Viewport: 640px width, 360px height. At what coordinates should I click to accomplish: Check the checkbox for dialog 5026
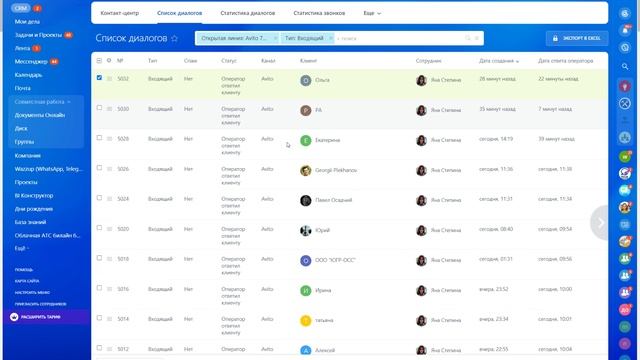[99, 168]
